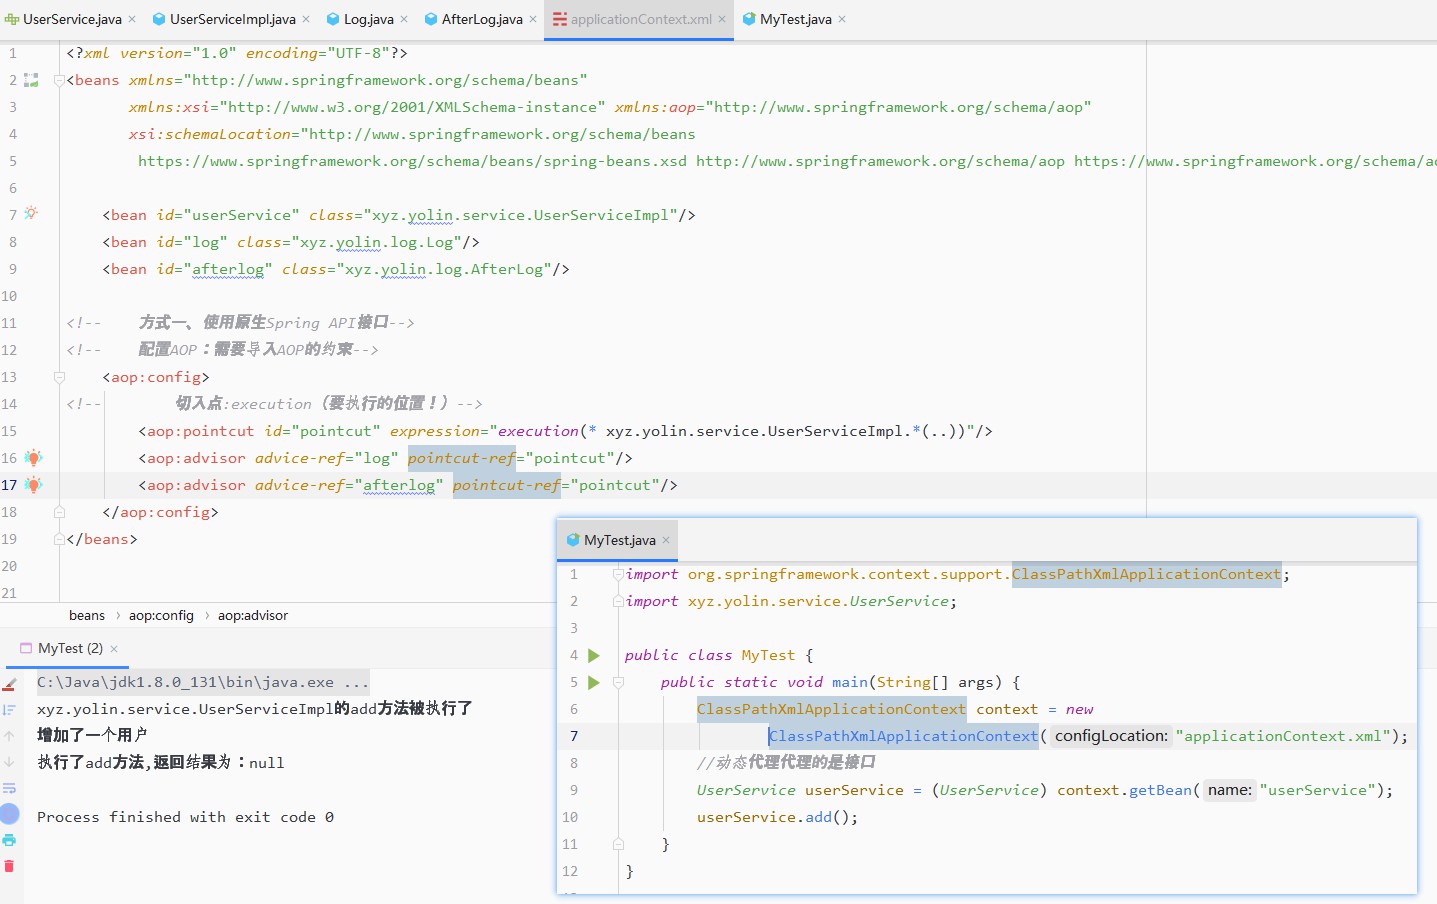Click the fold end marker on line 18
The width and height of the screenshot is (1437, 904).
click(x=59, y=512)
